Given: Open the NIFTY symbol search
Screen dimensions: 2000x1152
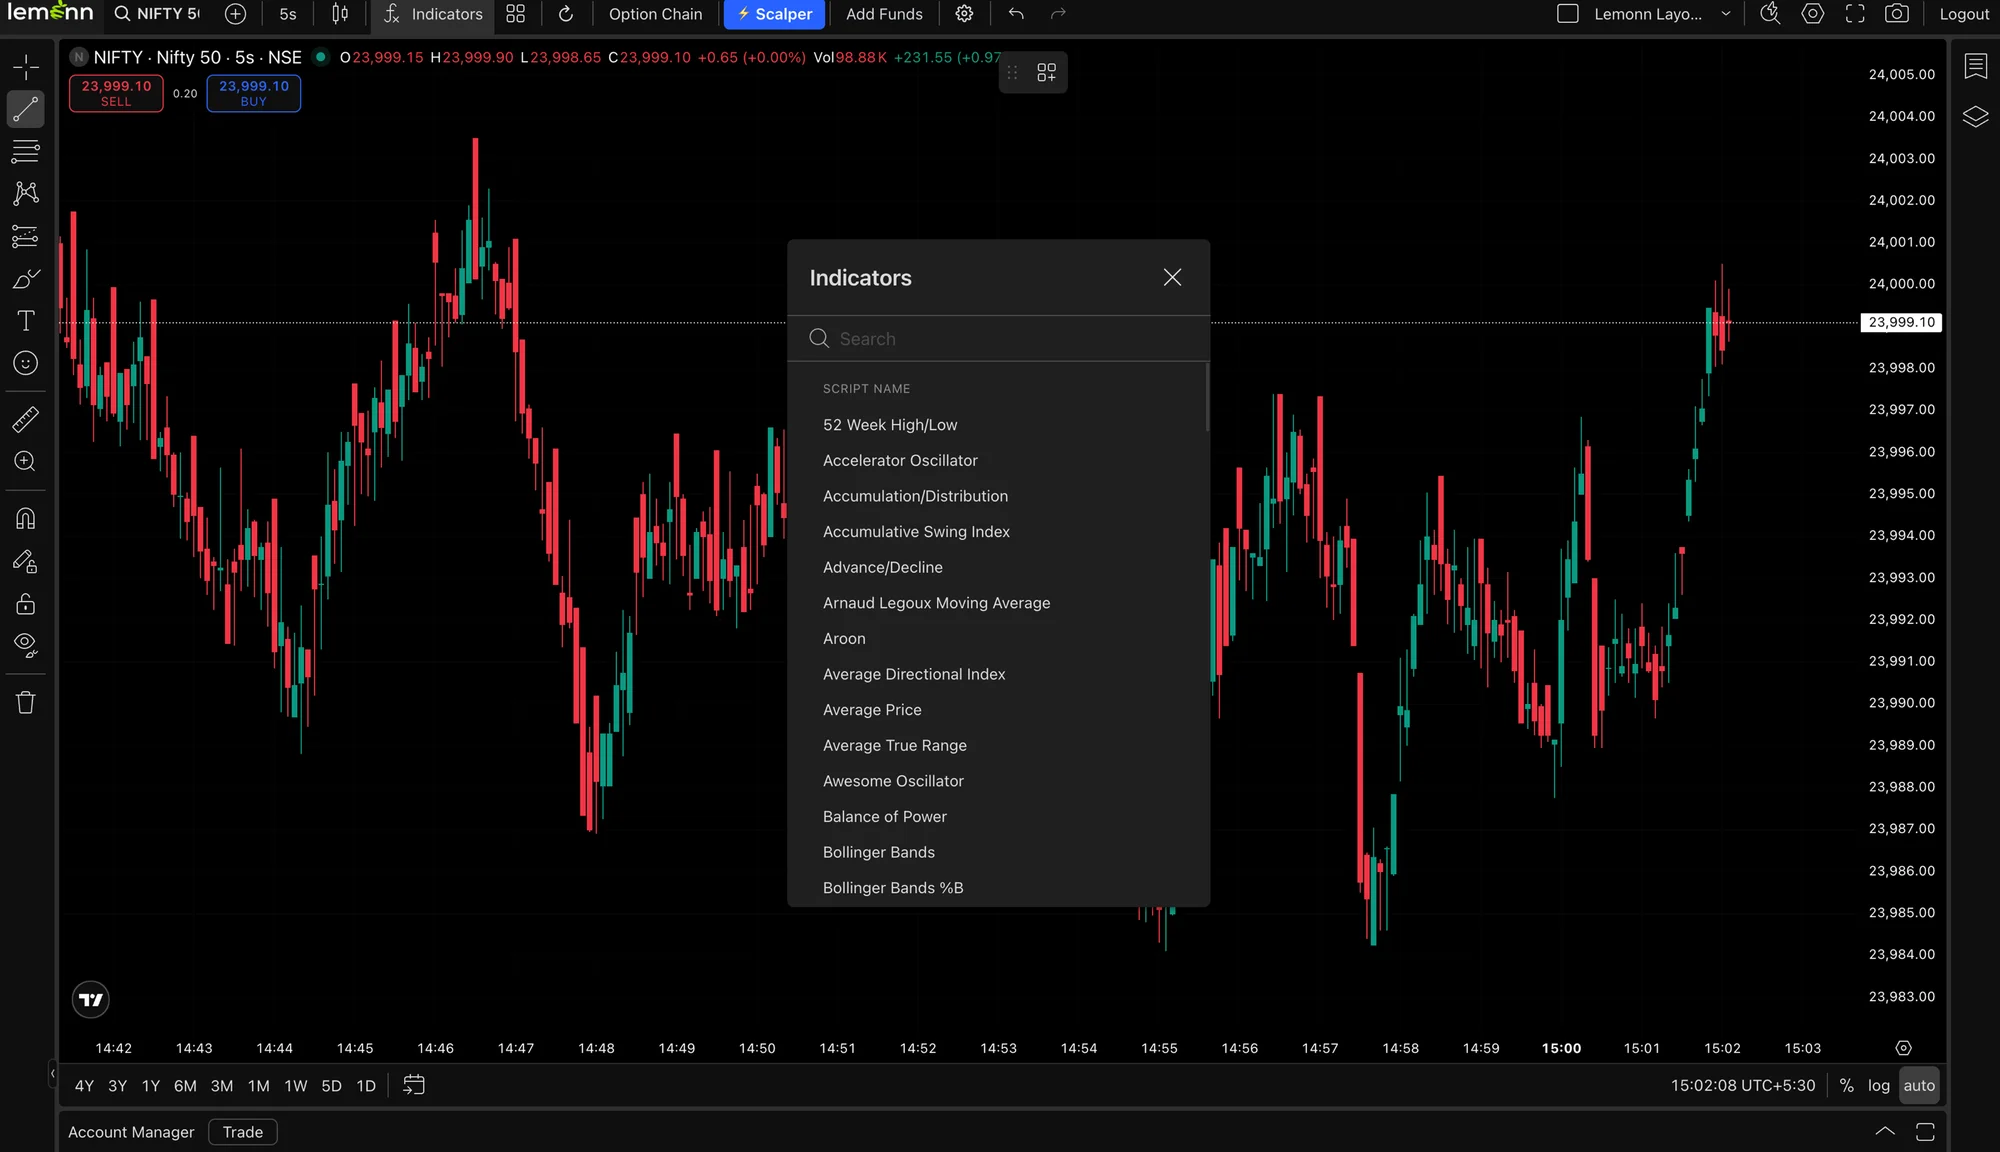Looking at the screenshot, I should 158,14.
